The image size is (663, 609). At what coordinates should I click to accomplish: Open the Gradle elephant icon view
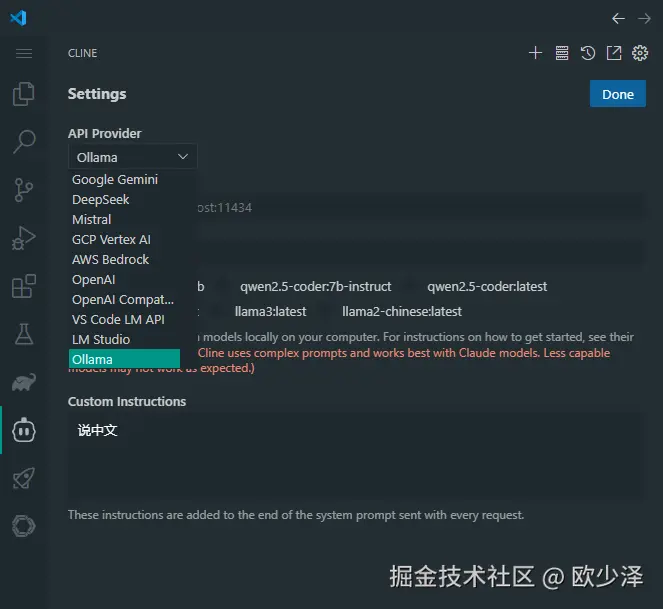[24, 382]
